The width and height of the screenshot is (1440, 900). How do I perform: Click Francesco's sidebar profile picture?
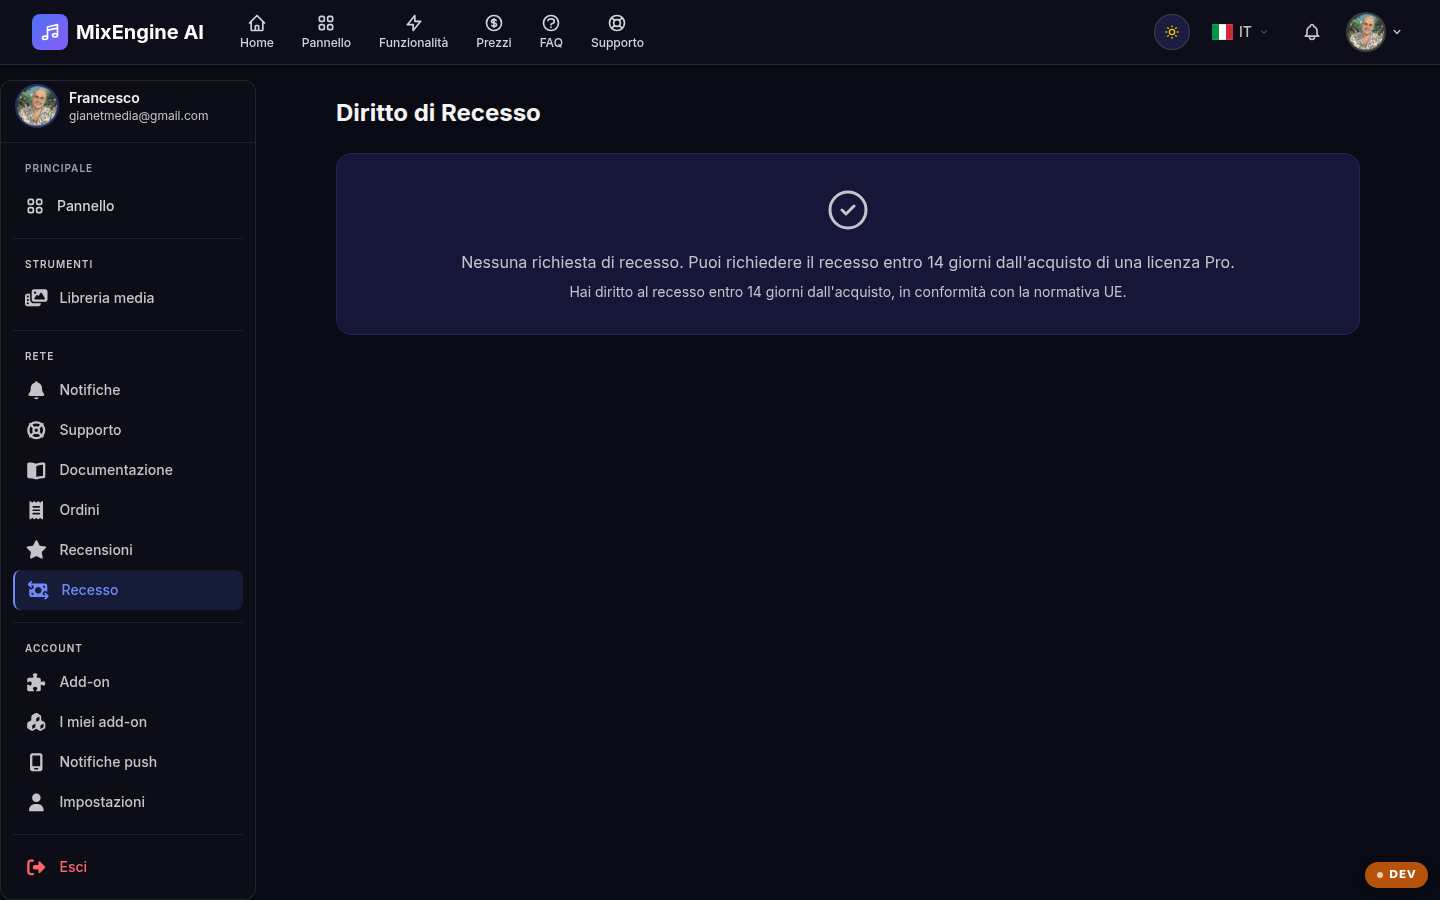37,106
